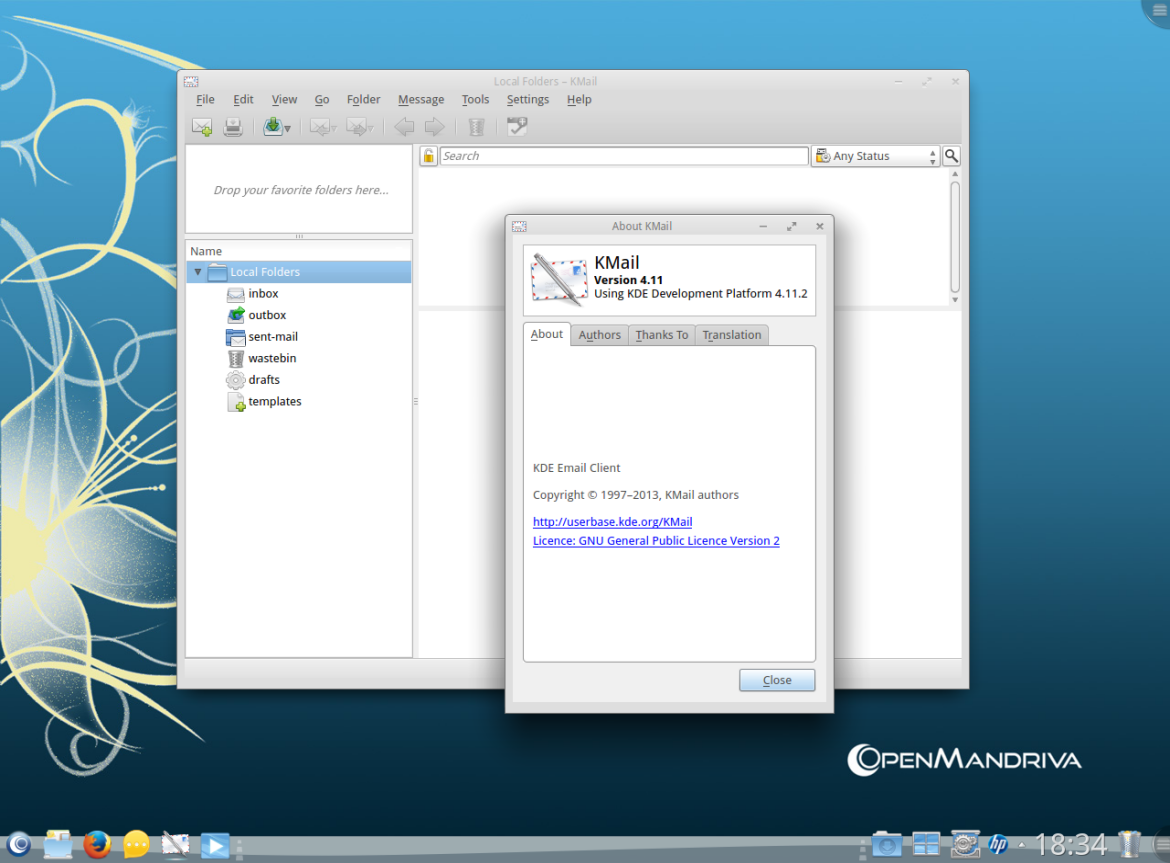The height and width of the screenshot is (863, 1170).
Task: Toggle the search lock icon
Action: [x=428, y=156]
